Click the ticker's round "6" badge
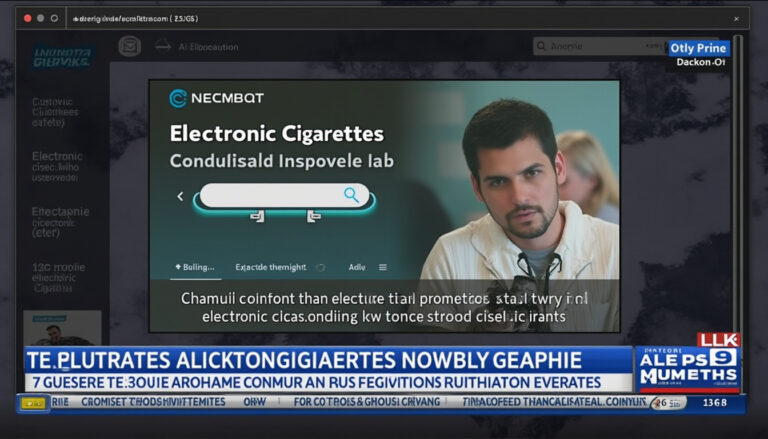This screenshot has height=439, width=768. tap(668, 402)
